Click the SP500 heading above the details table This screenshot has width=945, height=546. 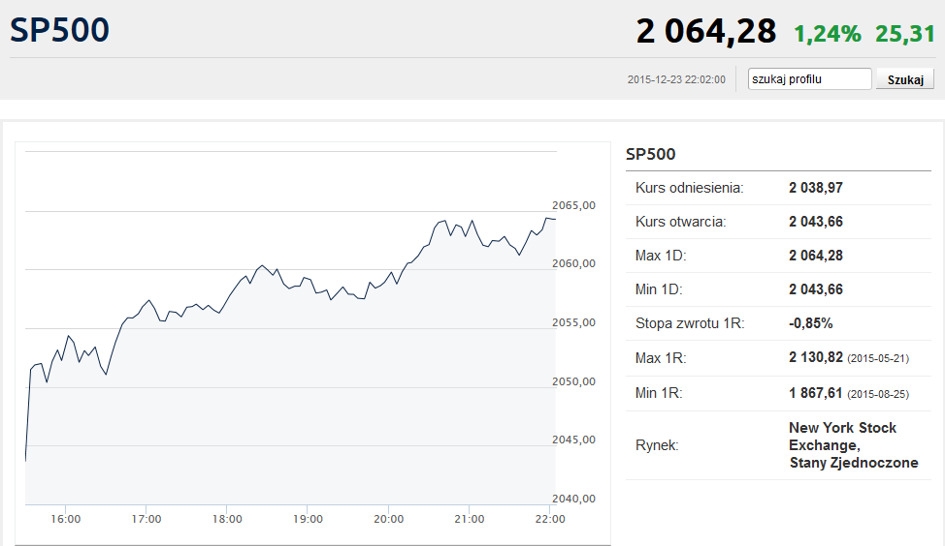651,154
